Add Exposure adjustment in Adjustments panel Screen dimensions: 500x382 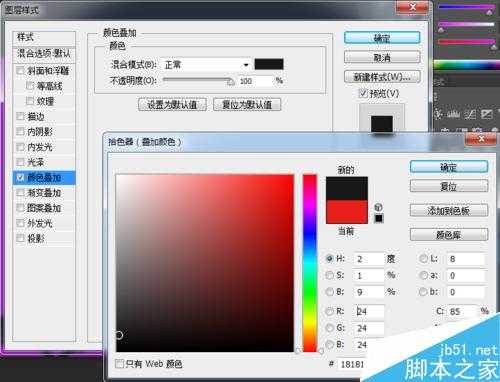(486, 115)
